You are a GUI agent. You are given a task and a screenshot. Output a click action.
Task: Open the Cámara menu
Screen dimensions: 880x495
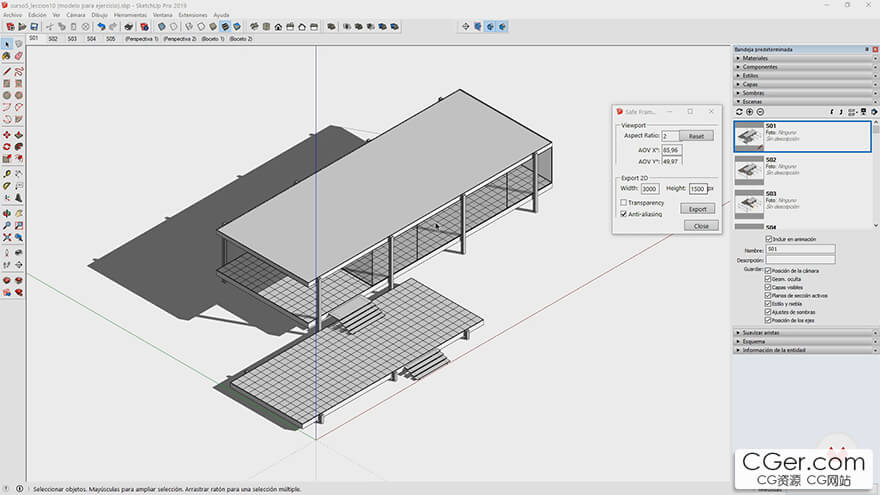click(x=76, y=15)
